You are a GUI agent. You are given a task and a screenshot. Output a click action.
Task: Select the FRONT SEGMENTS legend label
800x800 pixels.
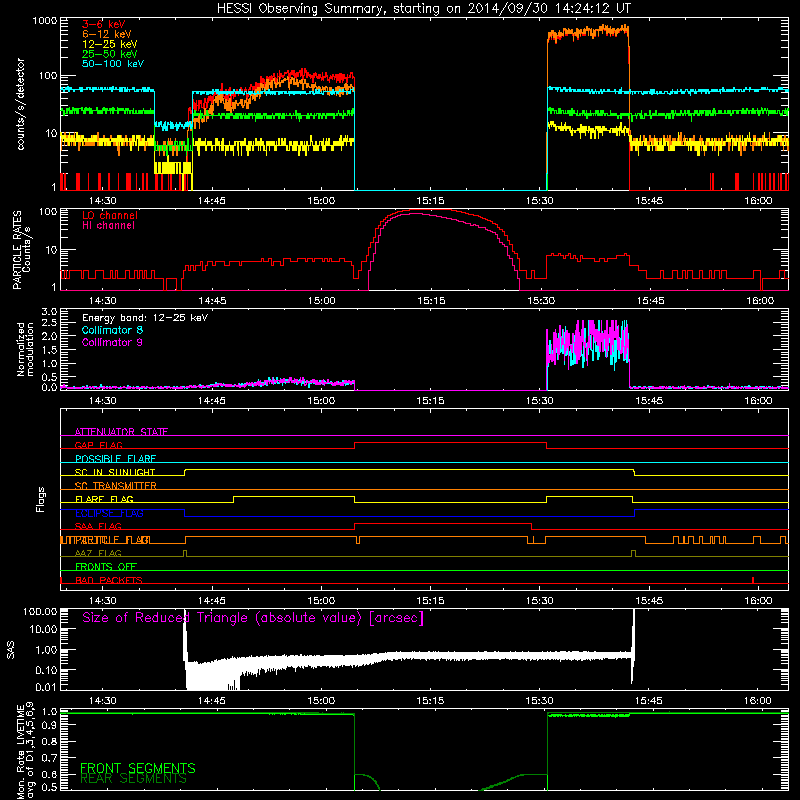[x=138, y=768]
